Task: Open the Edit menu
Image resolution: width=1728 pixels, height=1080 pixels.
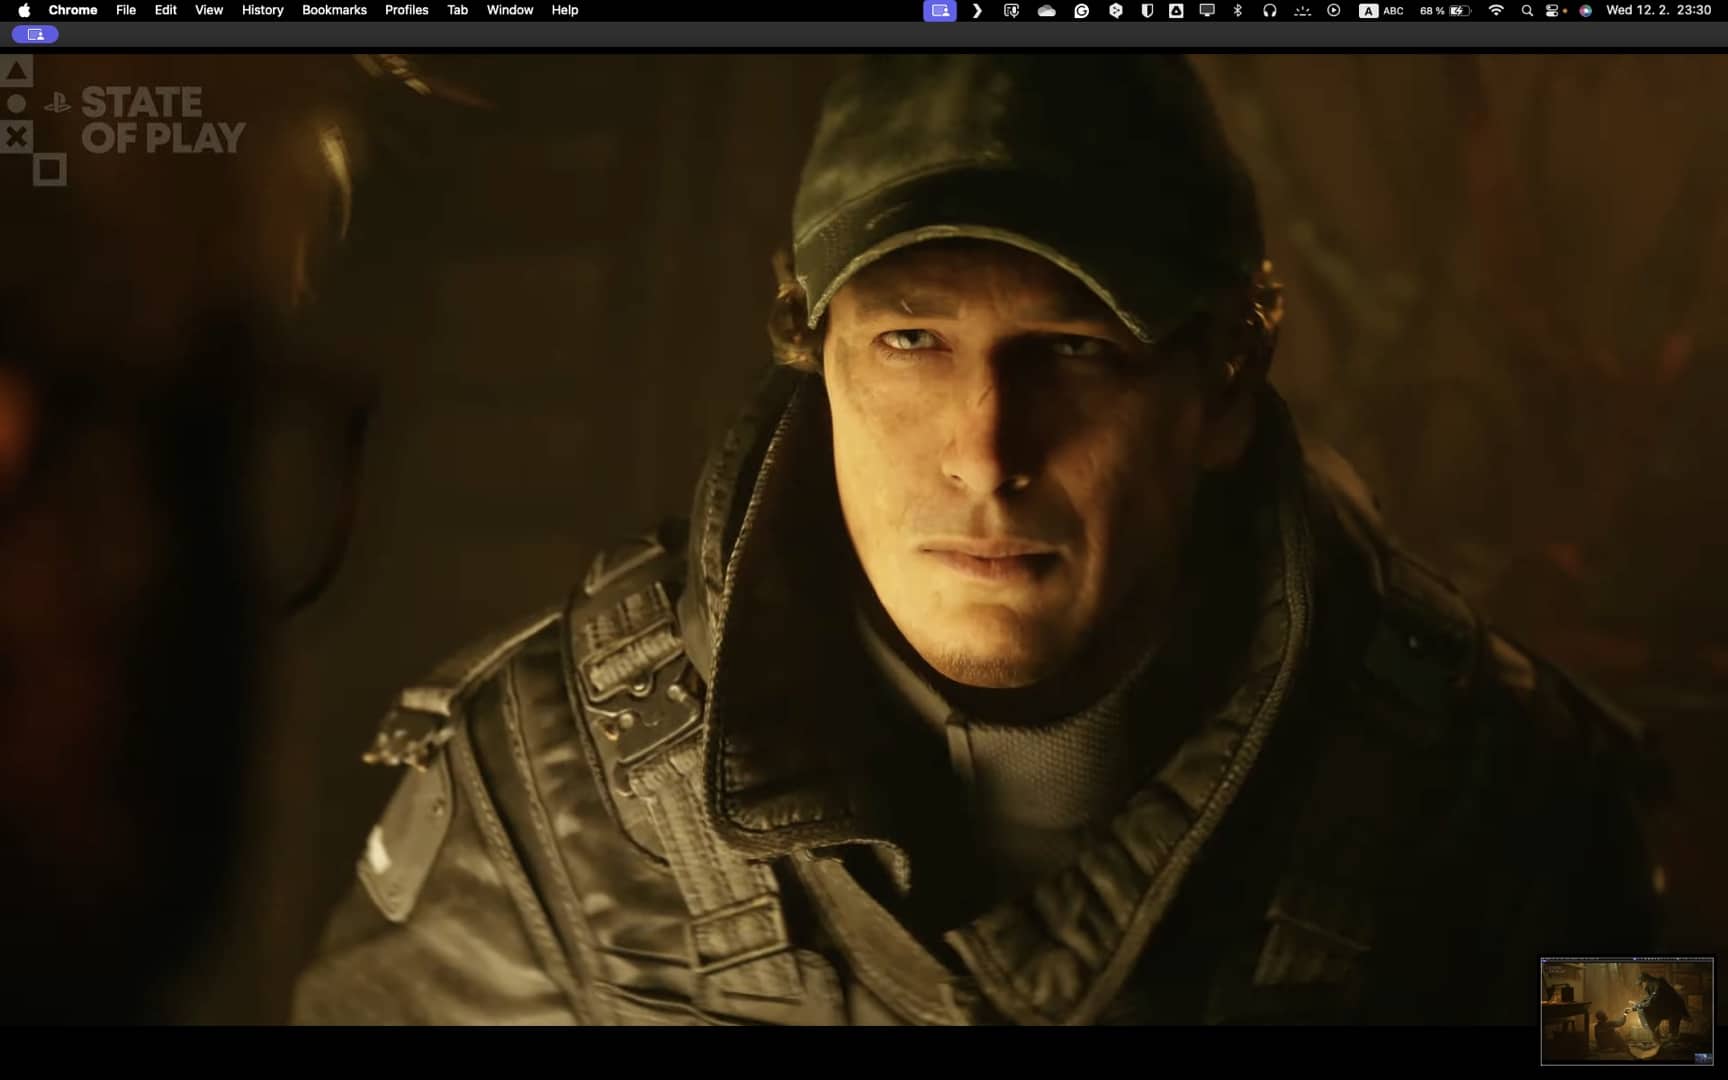Action: [x=166, y=10]
